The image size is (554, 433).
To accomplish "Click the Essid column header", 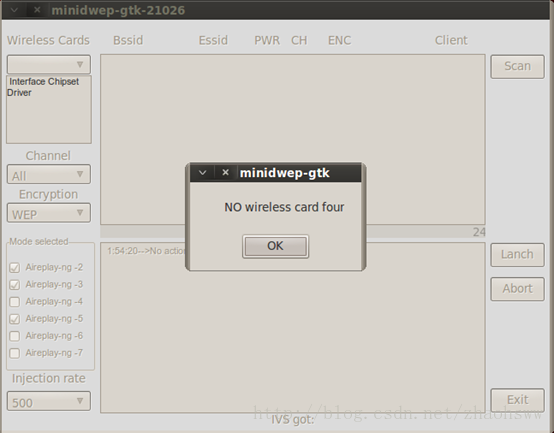I will pyautogui.click(x=213, y=40).
